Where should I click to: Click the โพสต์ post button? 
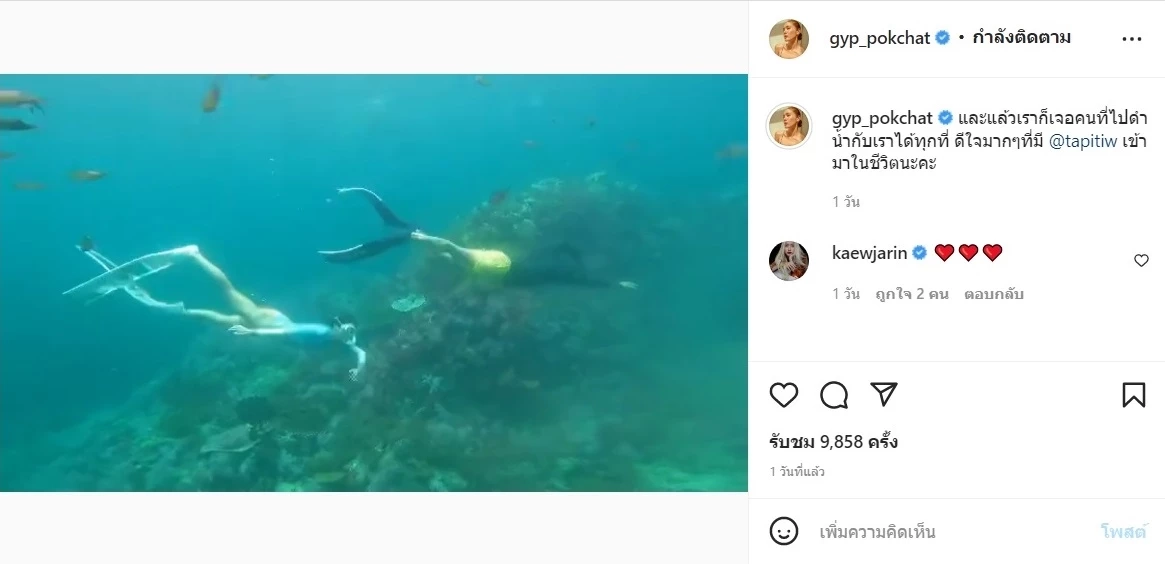coord(1123,531)
